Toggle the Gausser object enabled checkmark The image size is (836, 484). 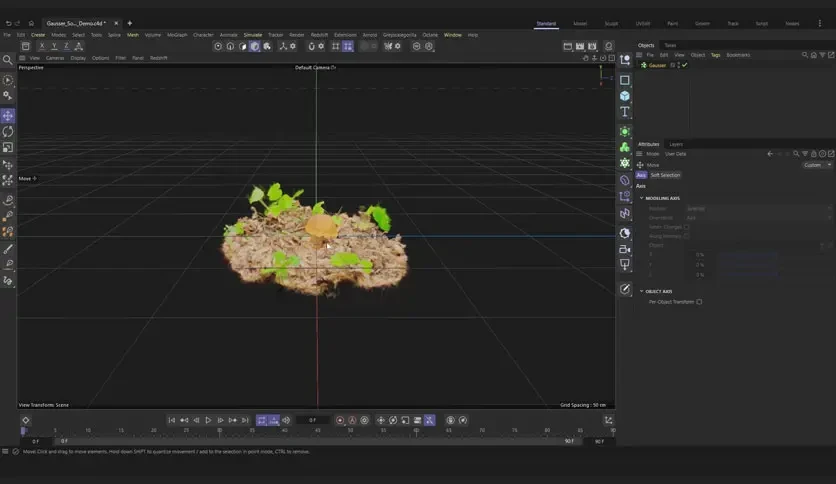point(685,65)
